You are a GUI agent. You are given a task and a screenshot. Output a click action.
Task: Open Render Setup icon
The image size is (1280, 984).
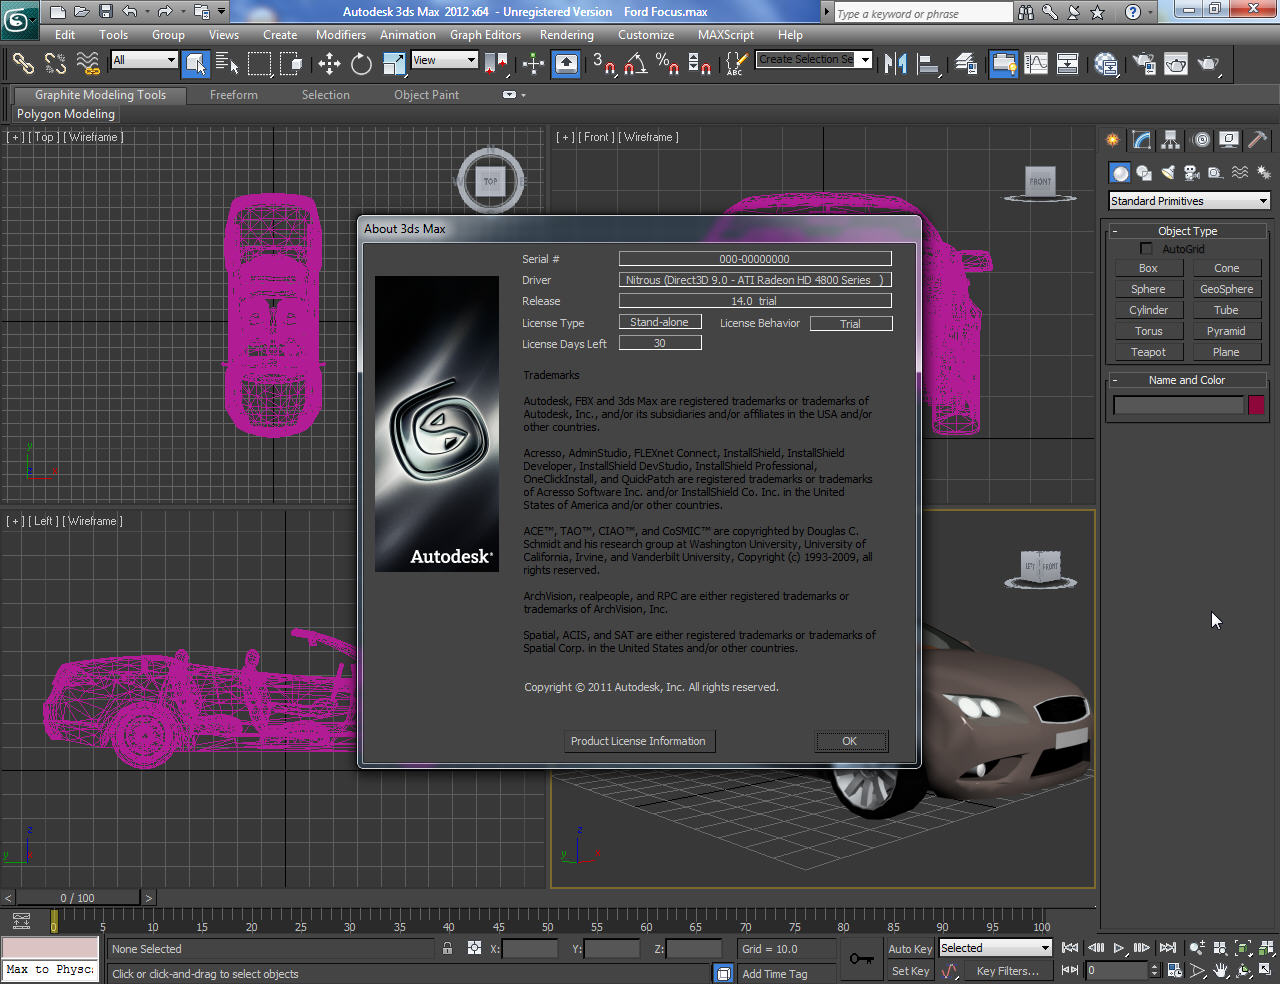1144,64
